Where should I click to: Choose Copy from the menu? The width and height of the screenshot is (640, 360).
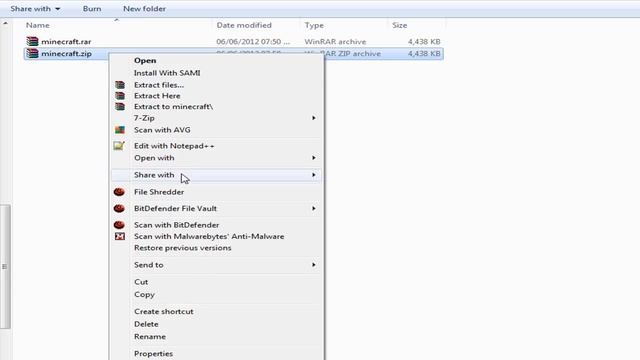click(144, 295)
